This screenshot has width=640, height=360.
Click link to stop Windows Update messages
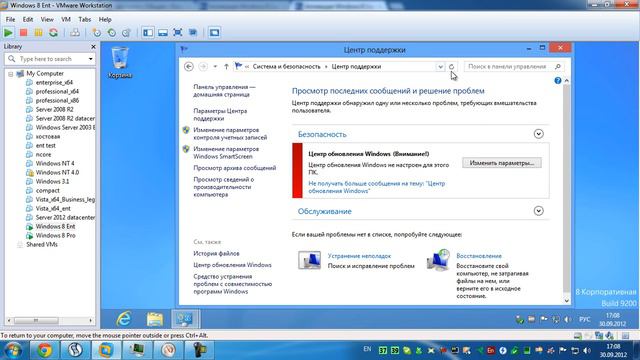(376, 187)
